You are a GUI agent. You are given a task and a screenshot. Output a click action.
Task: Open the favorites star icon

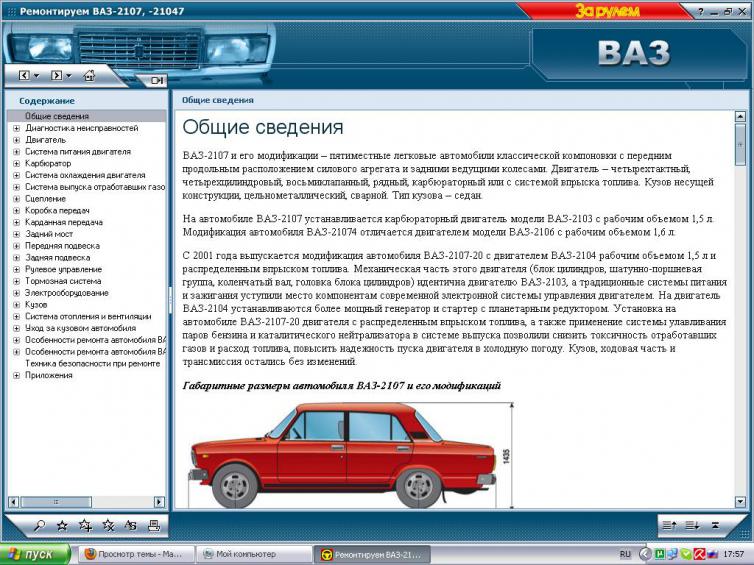pos(62,526)
